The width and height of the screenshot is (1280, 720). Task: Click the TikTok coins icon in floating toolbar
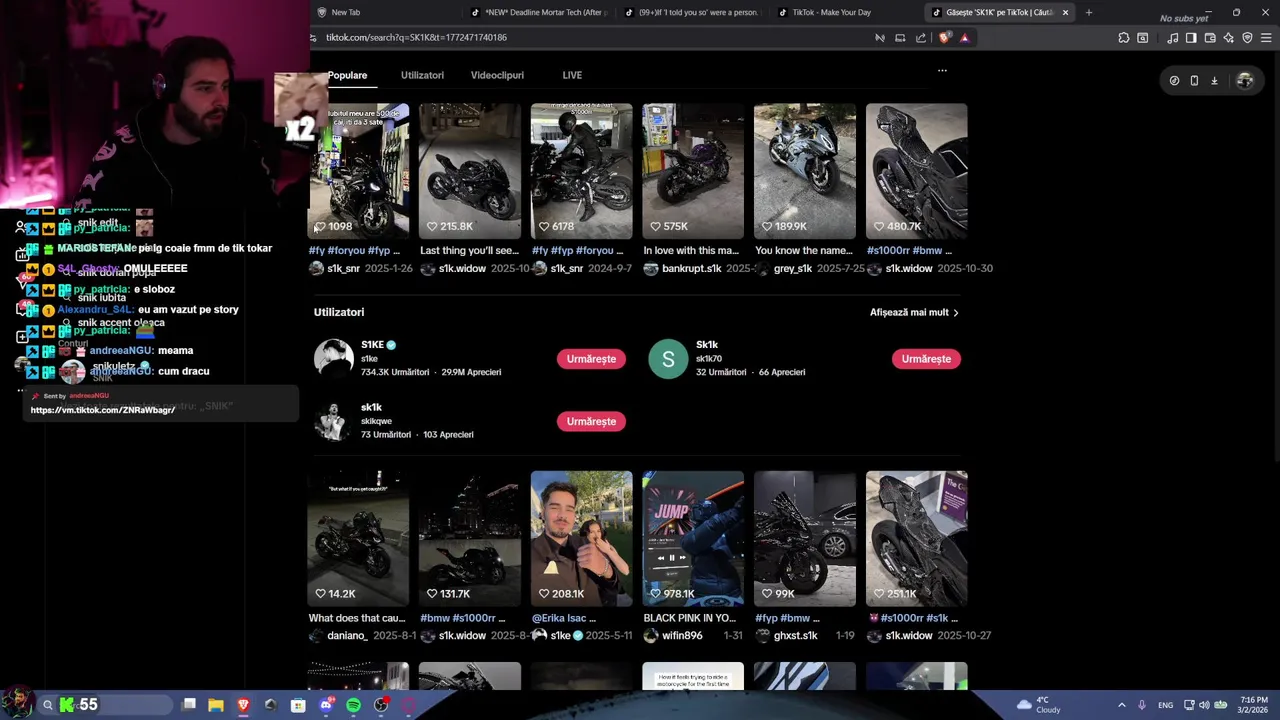(1174, 81)
